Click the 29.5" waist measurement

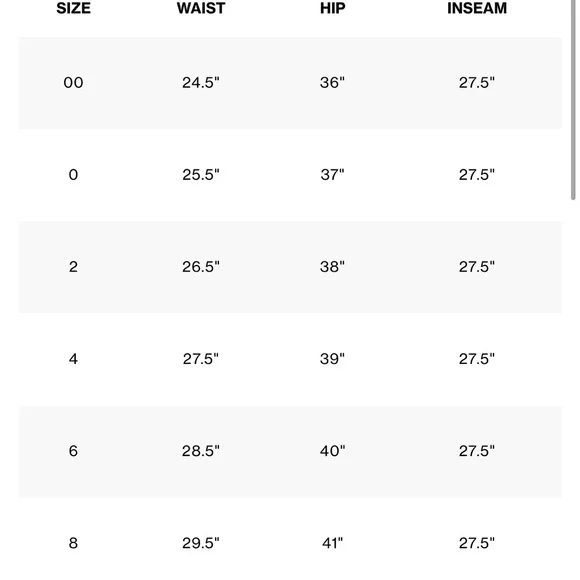point(201,543)
